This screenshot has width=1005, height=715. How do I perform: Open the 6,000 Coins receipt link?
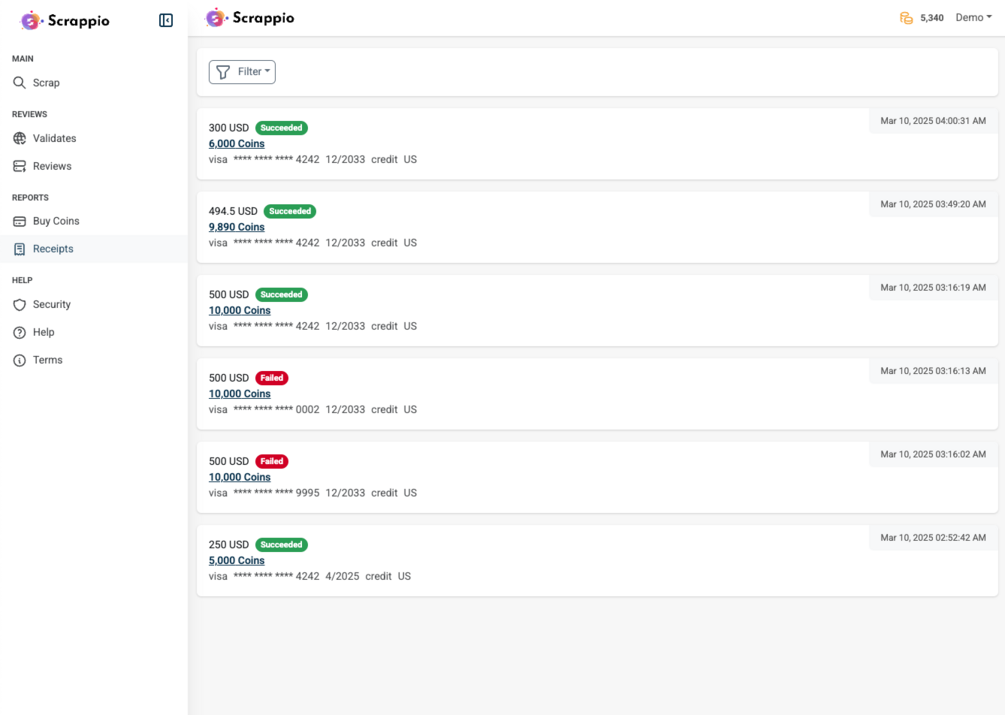(x=237, y=144)
